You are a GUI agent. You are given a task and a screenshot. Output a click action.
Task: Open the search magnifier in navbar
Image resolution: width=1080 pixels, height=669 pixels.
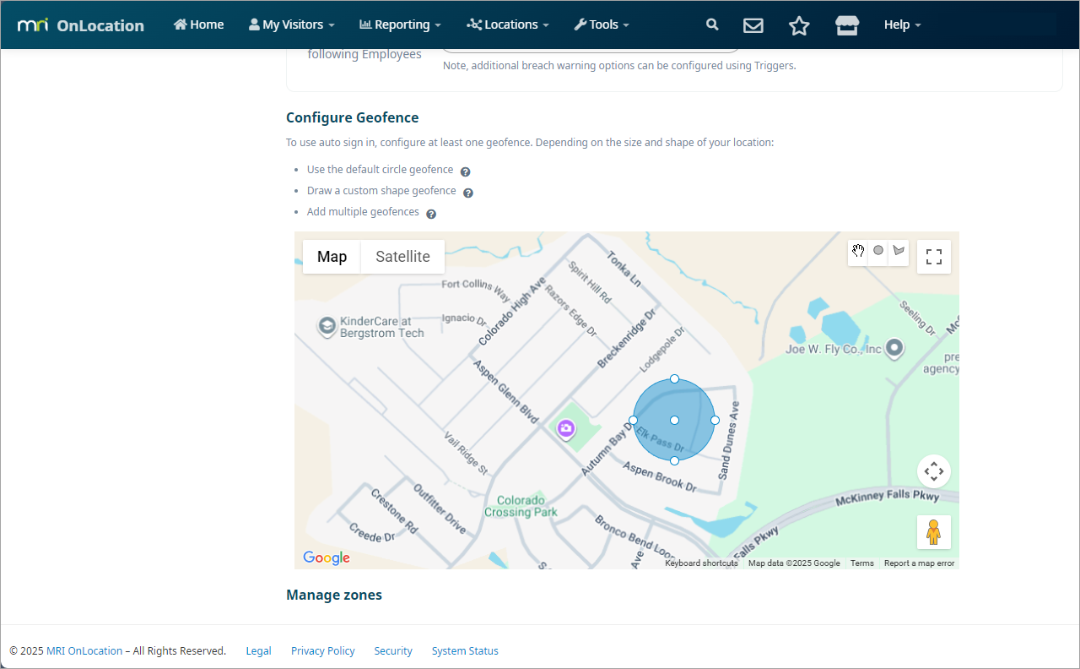pyautogui.click(x=712, y=25)
